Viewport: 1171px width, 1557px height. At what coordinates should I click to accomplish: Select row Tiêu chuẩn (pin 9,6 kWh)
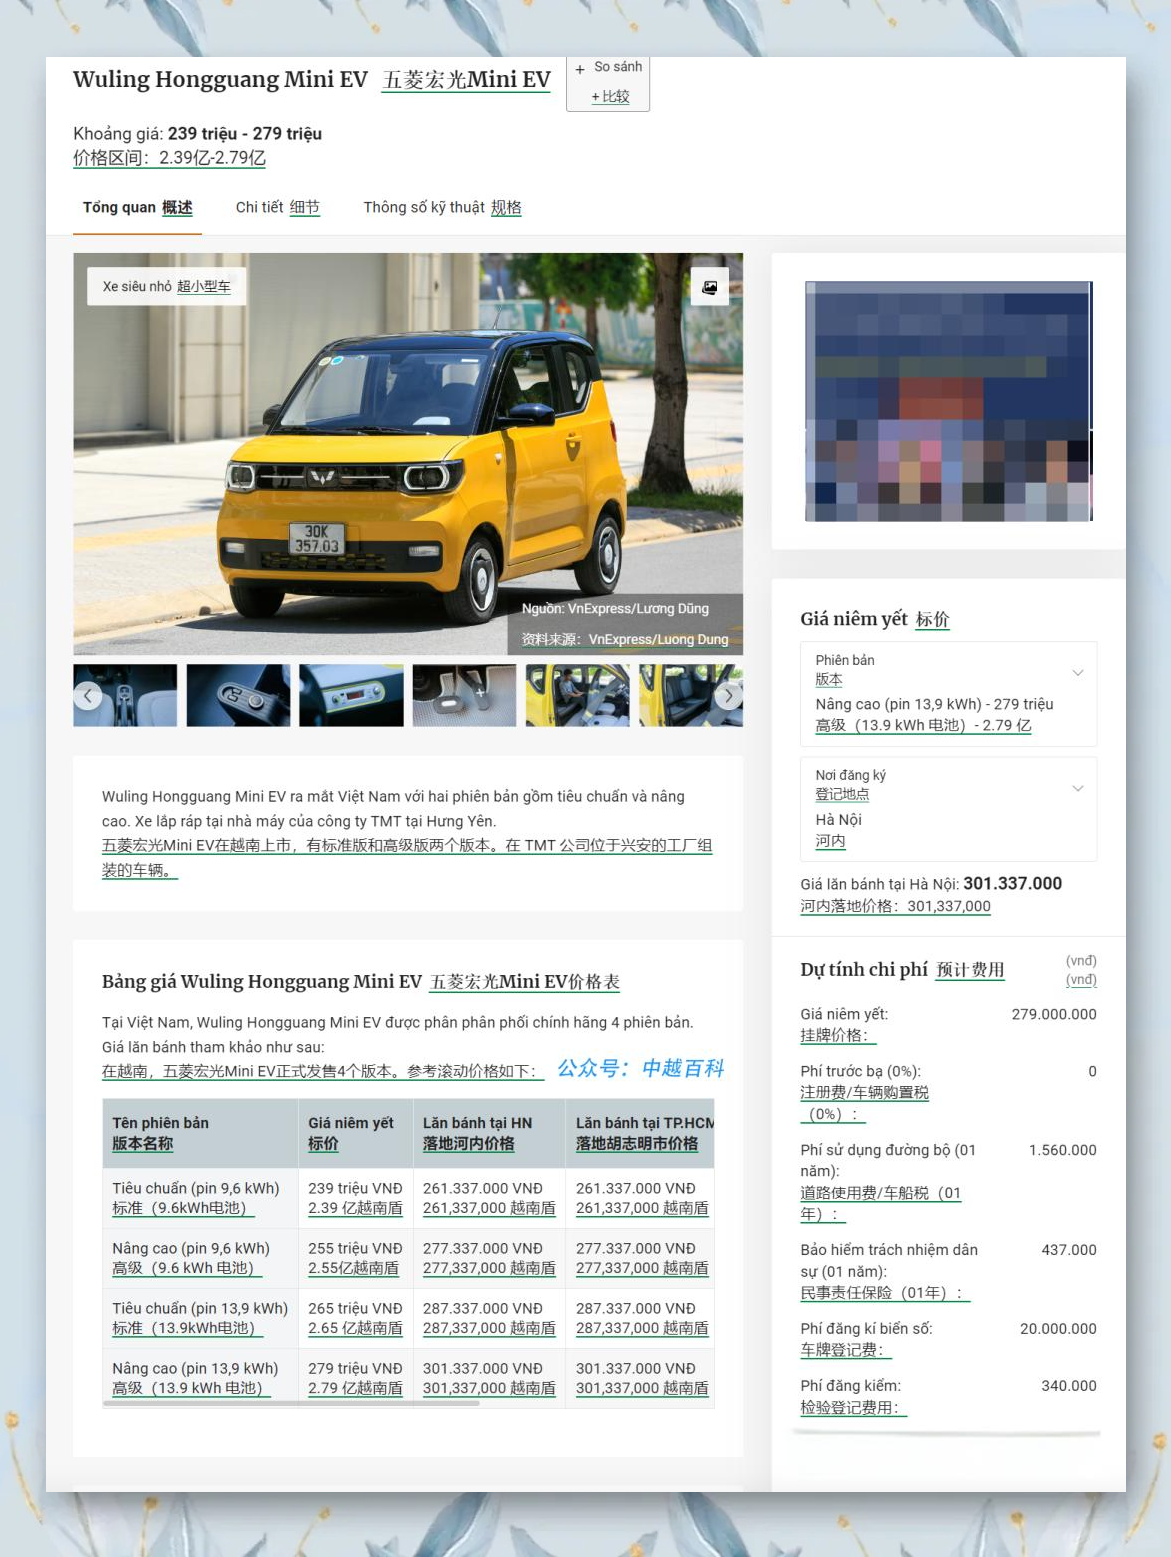click(x=408, y=1198)
